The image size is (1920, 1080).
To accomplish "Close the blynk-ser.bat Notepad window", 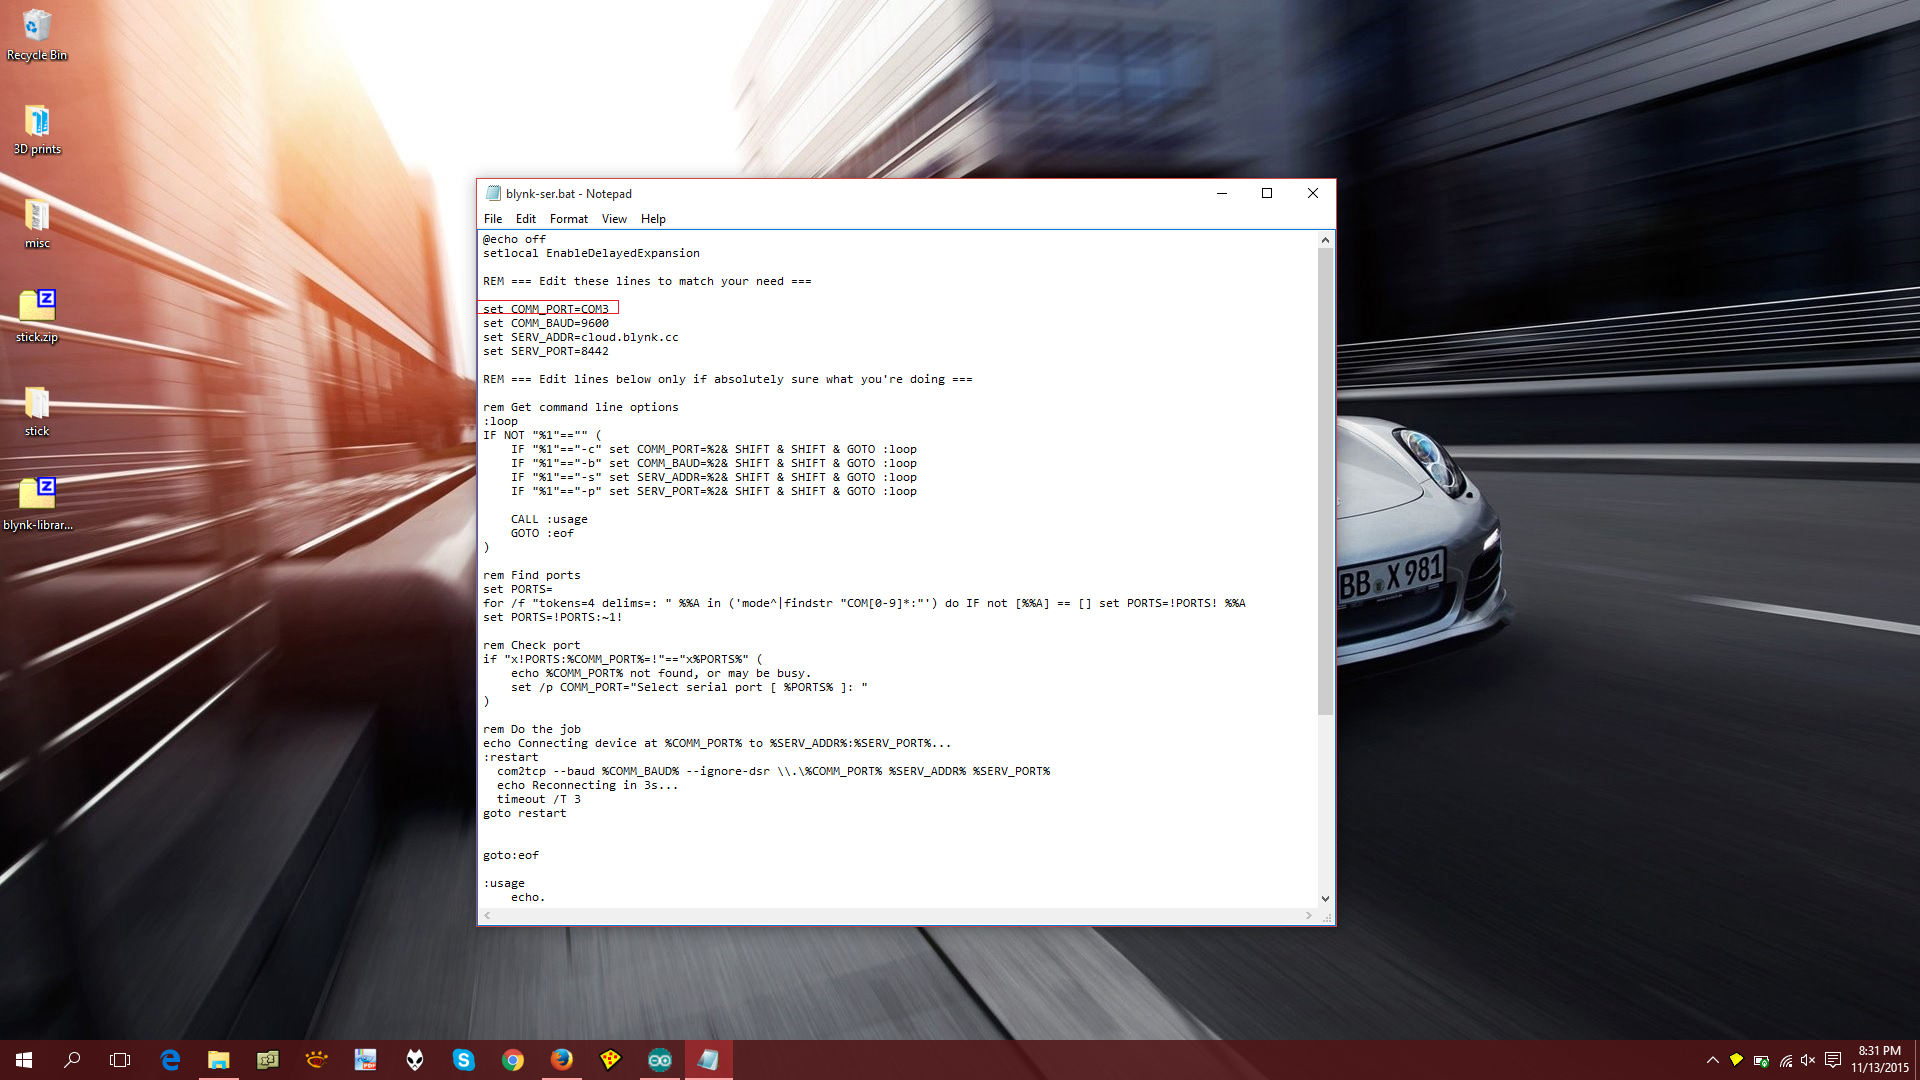I will pyautogui.click(x=1313, y=193).
